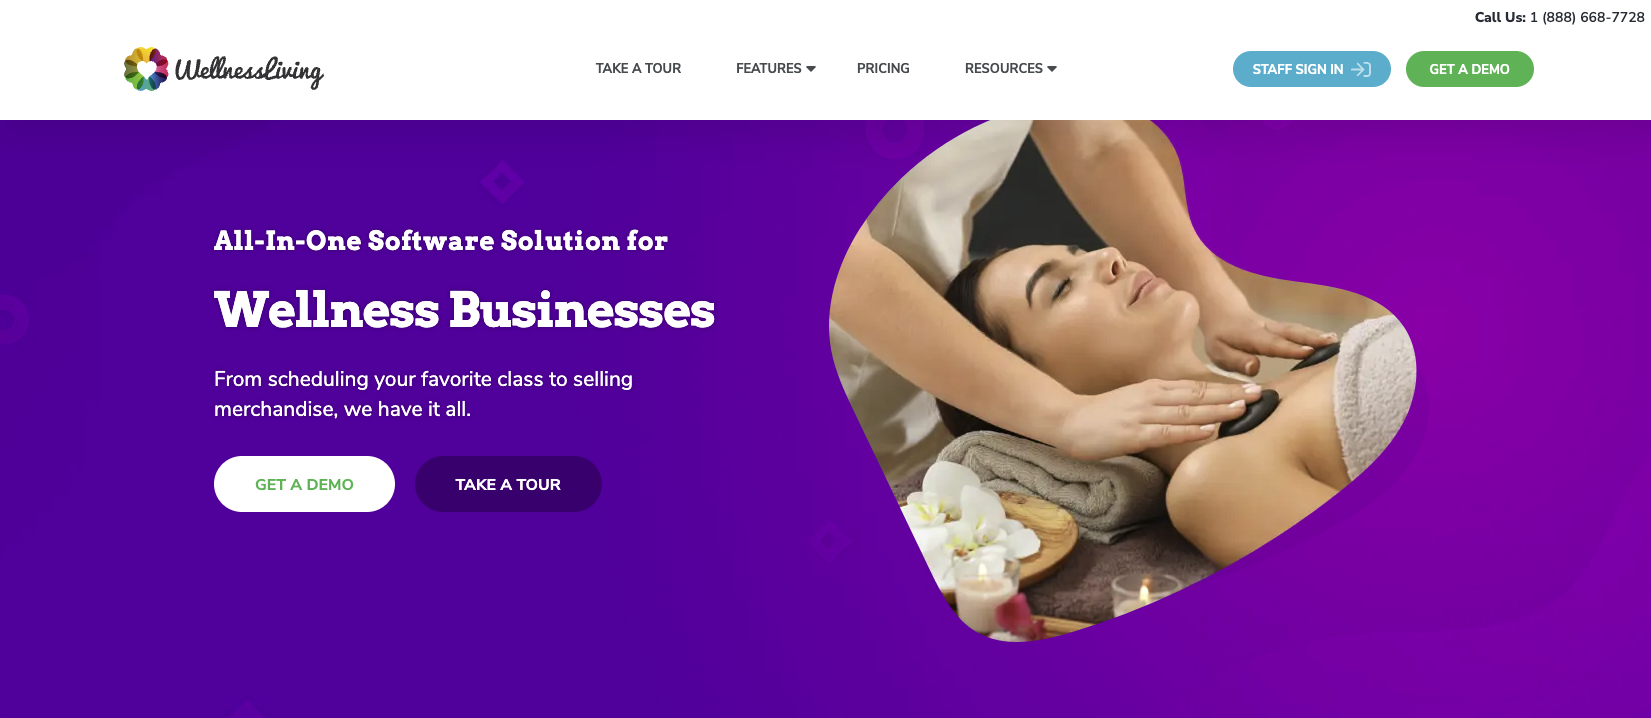Click the colorful flower heart logo icon

click(x=146, y=69)
